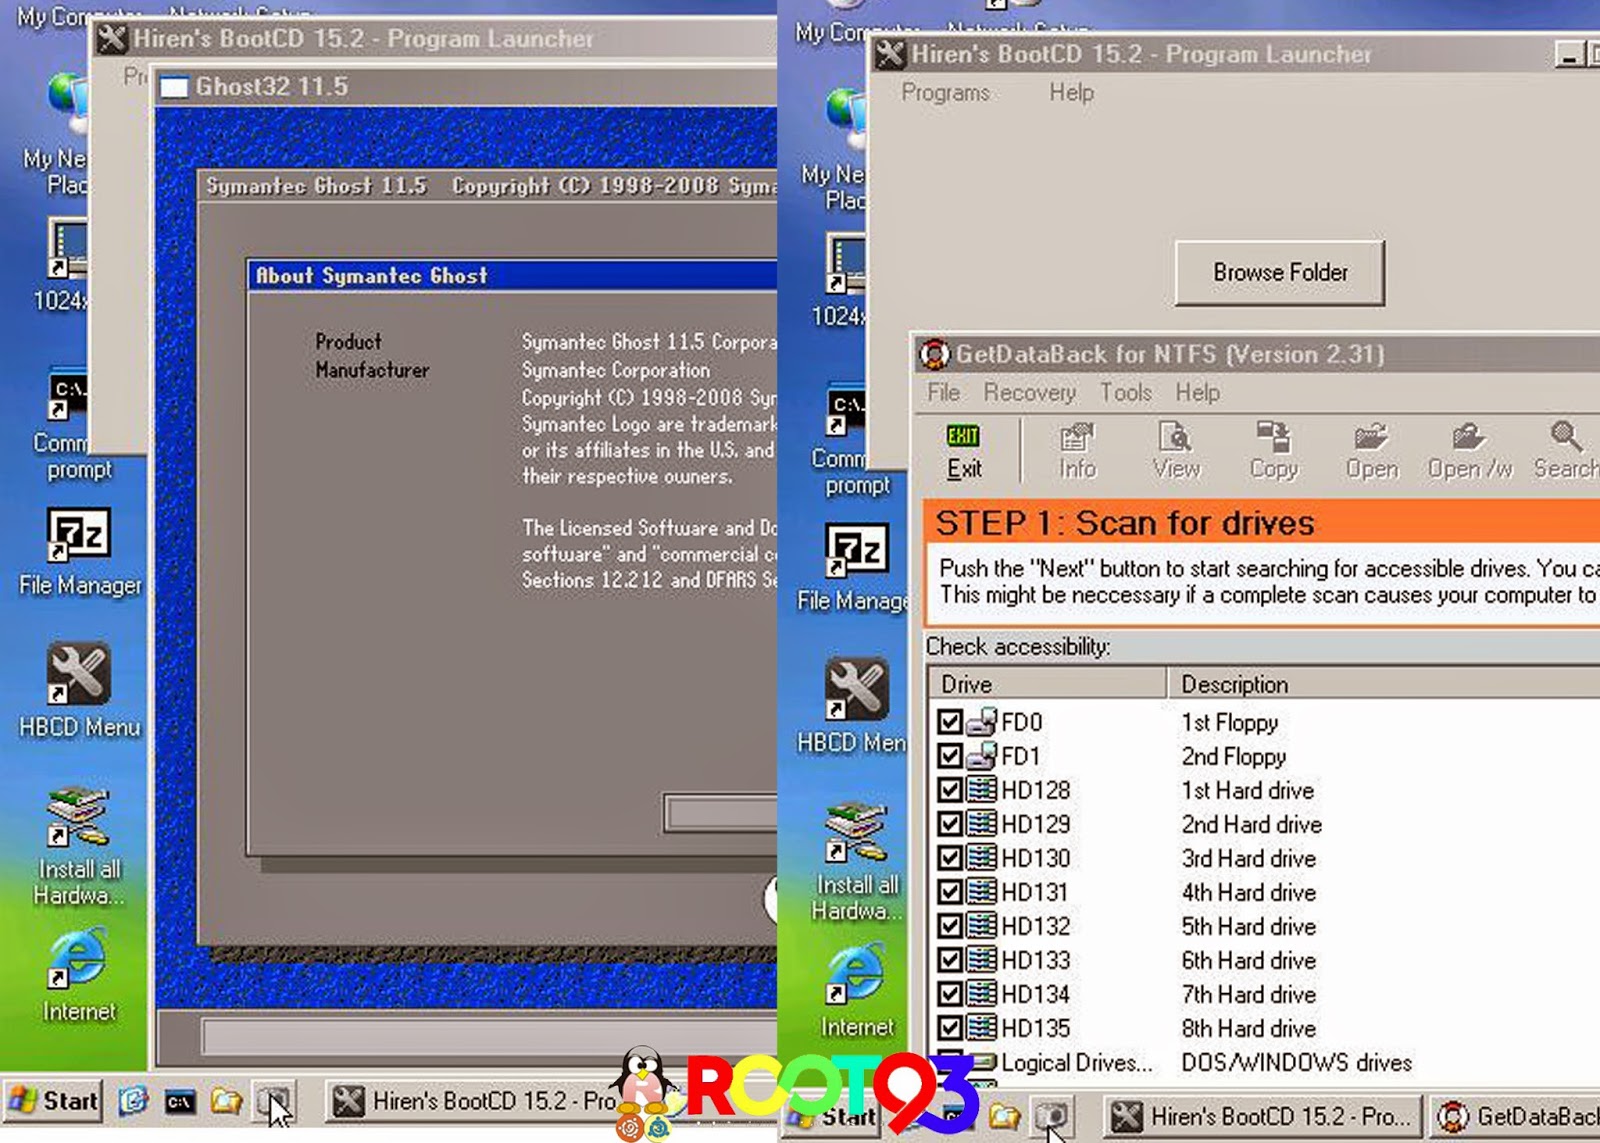This screenshot has width=1600, height=1143.
Task: Uncheck the FD0 1st Floppy drive
Action: pos(951,722)
